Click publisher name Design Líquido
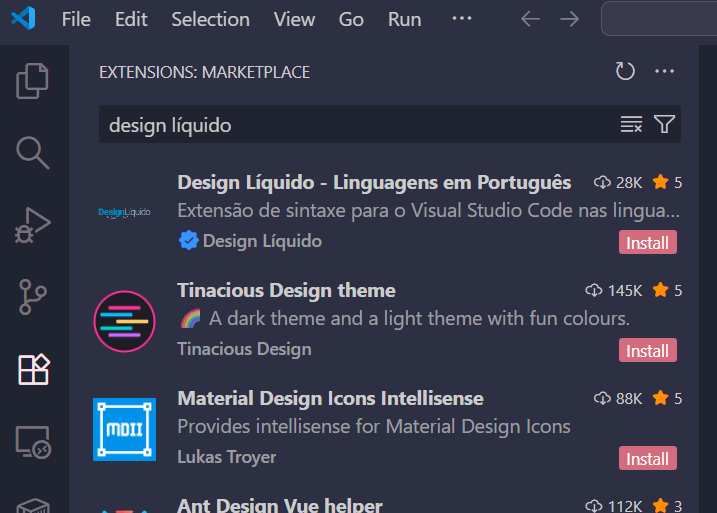 coord(262,241)
